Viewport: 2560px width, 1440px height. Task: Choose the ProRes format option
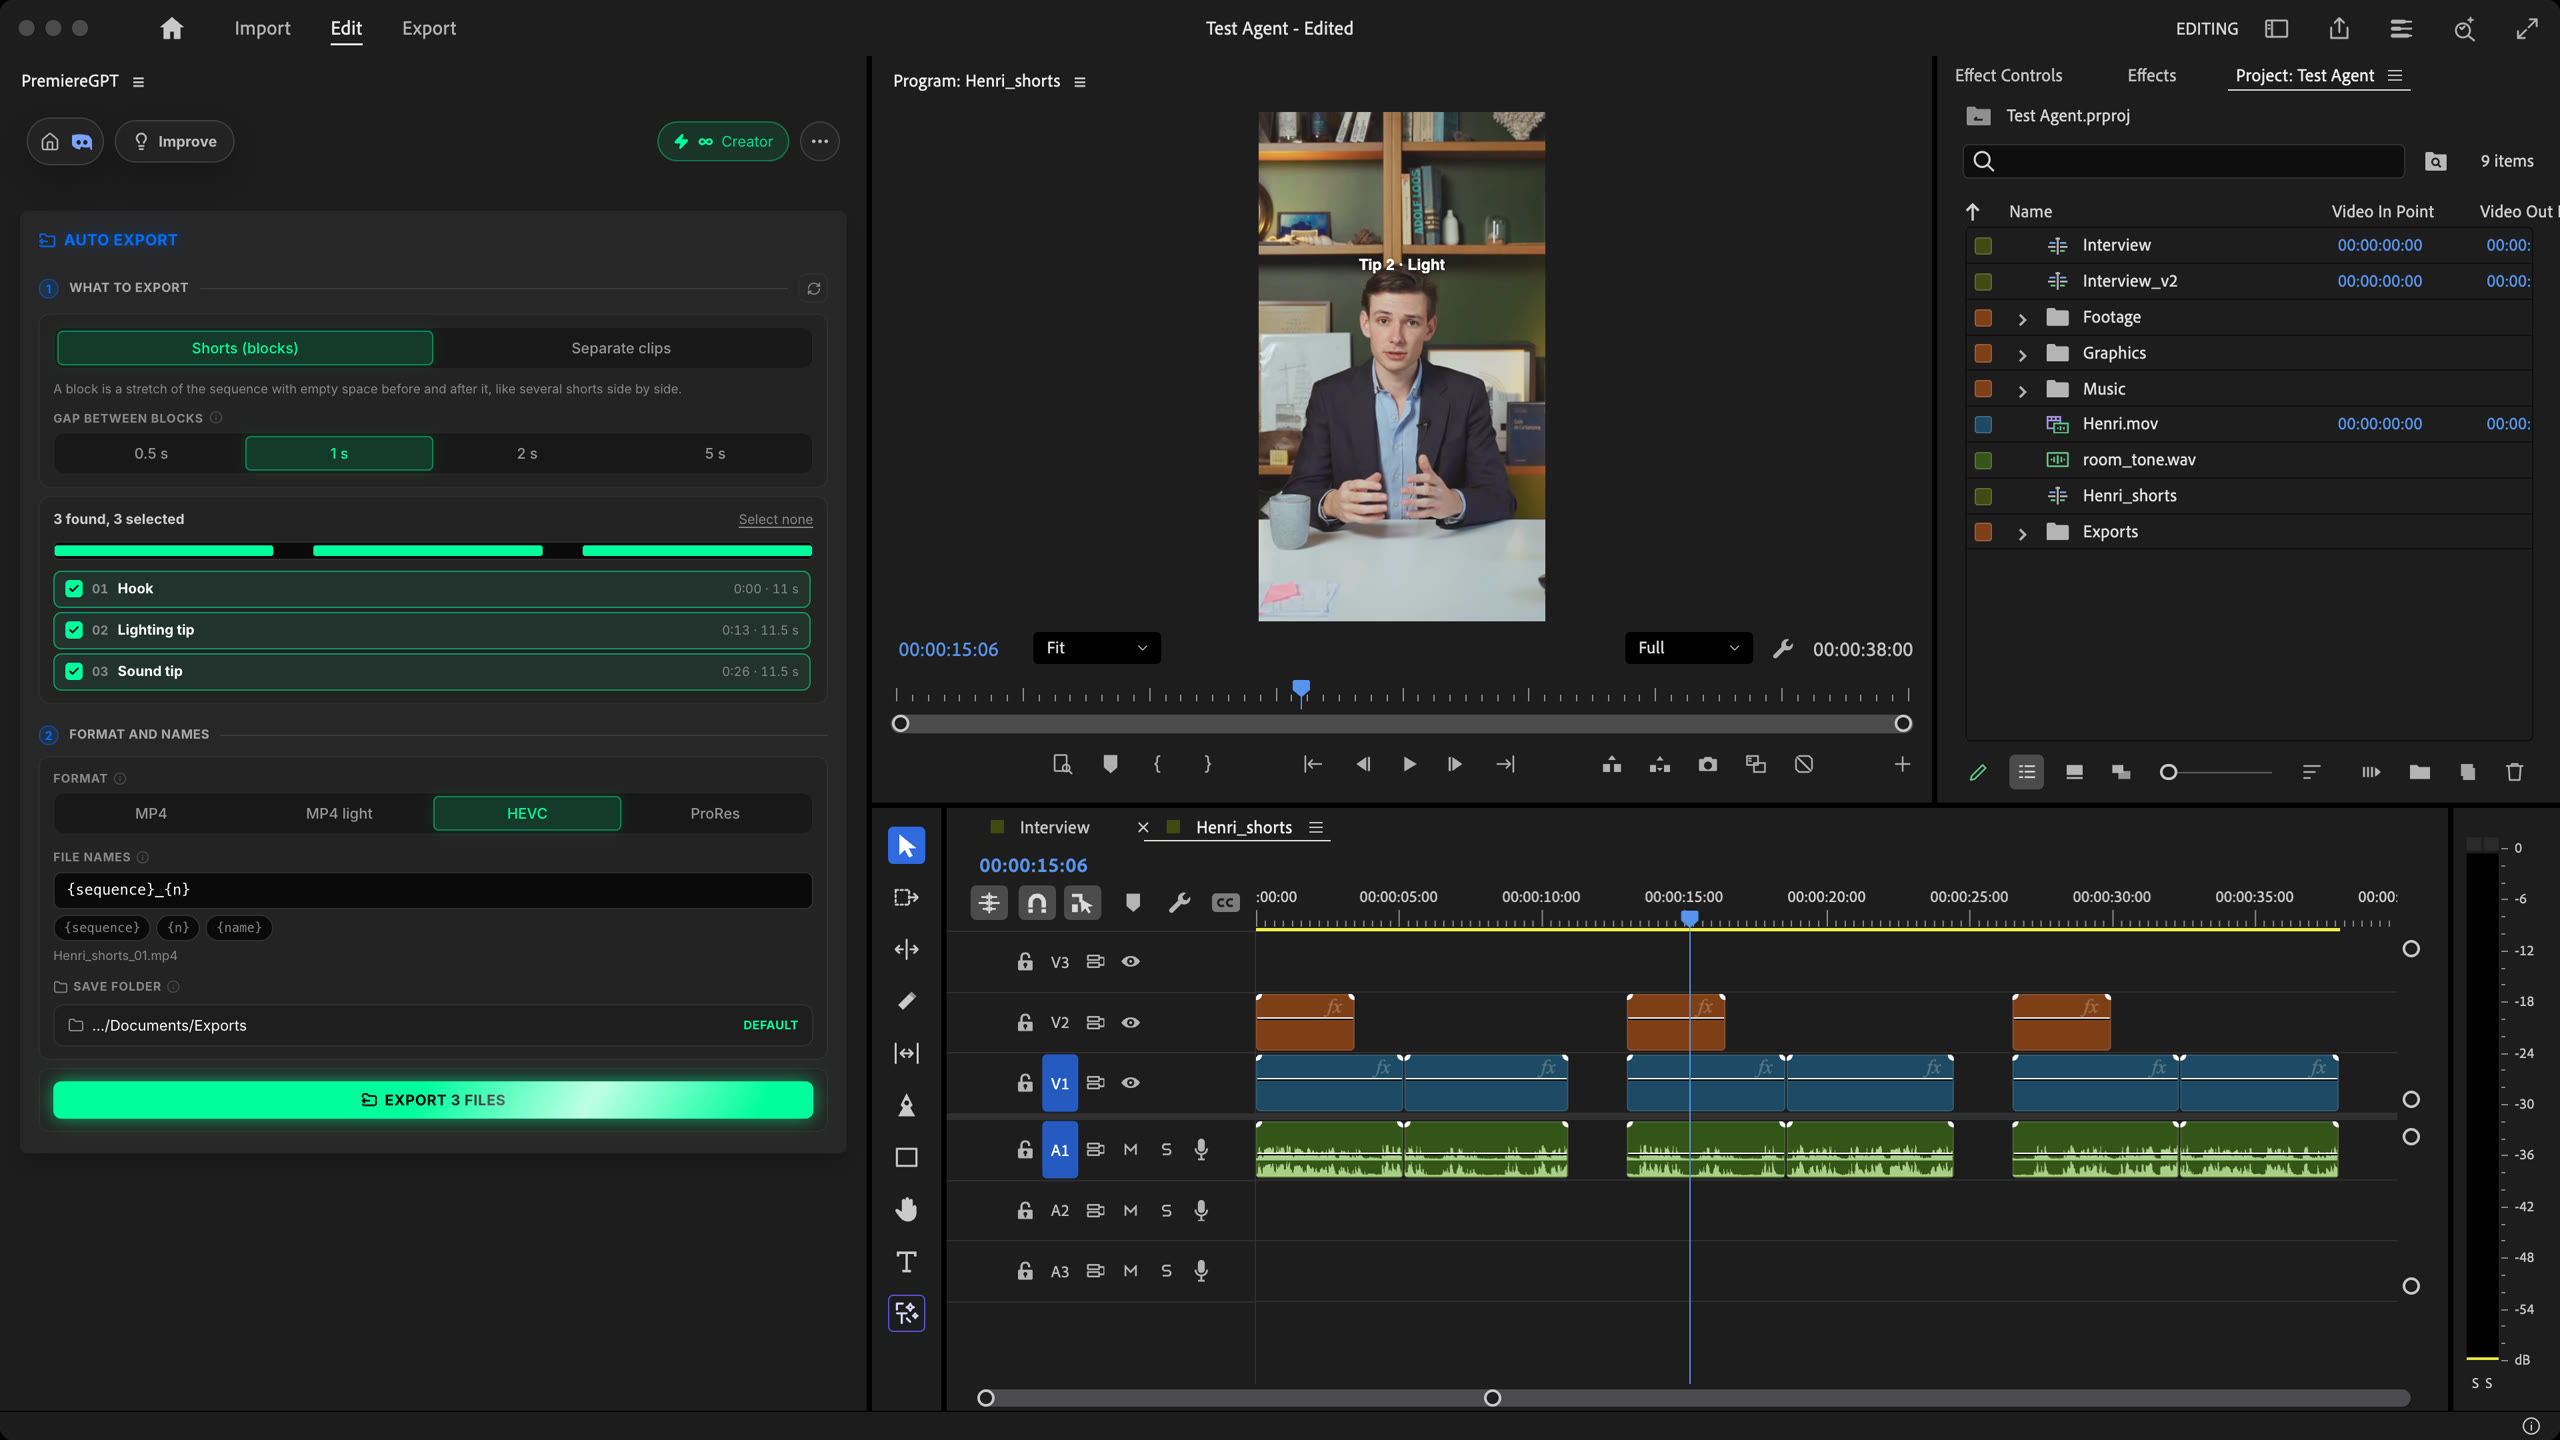click(714, 814)
